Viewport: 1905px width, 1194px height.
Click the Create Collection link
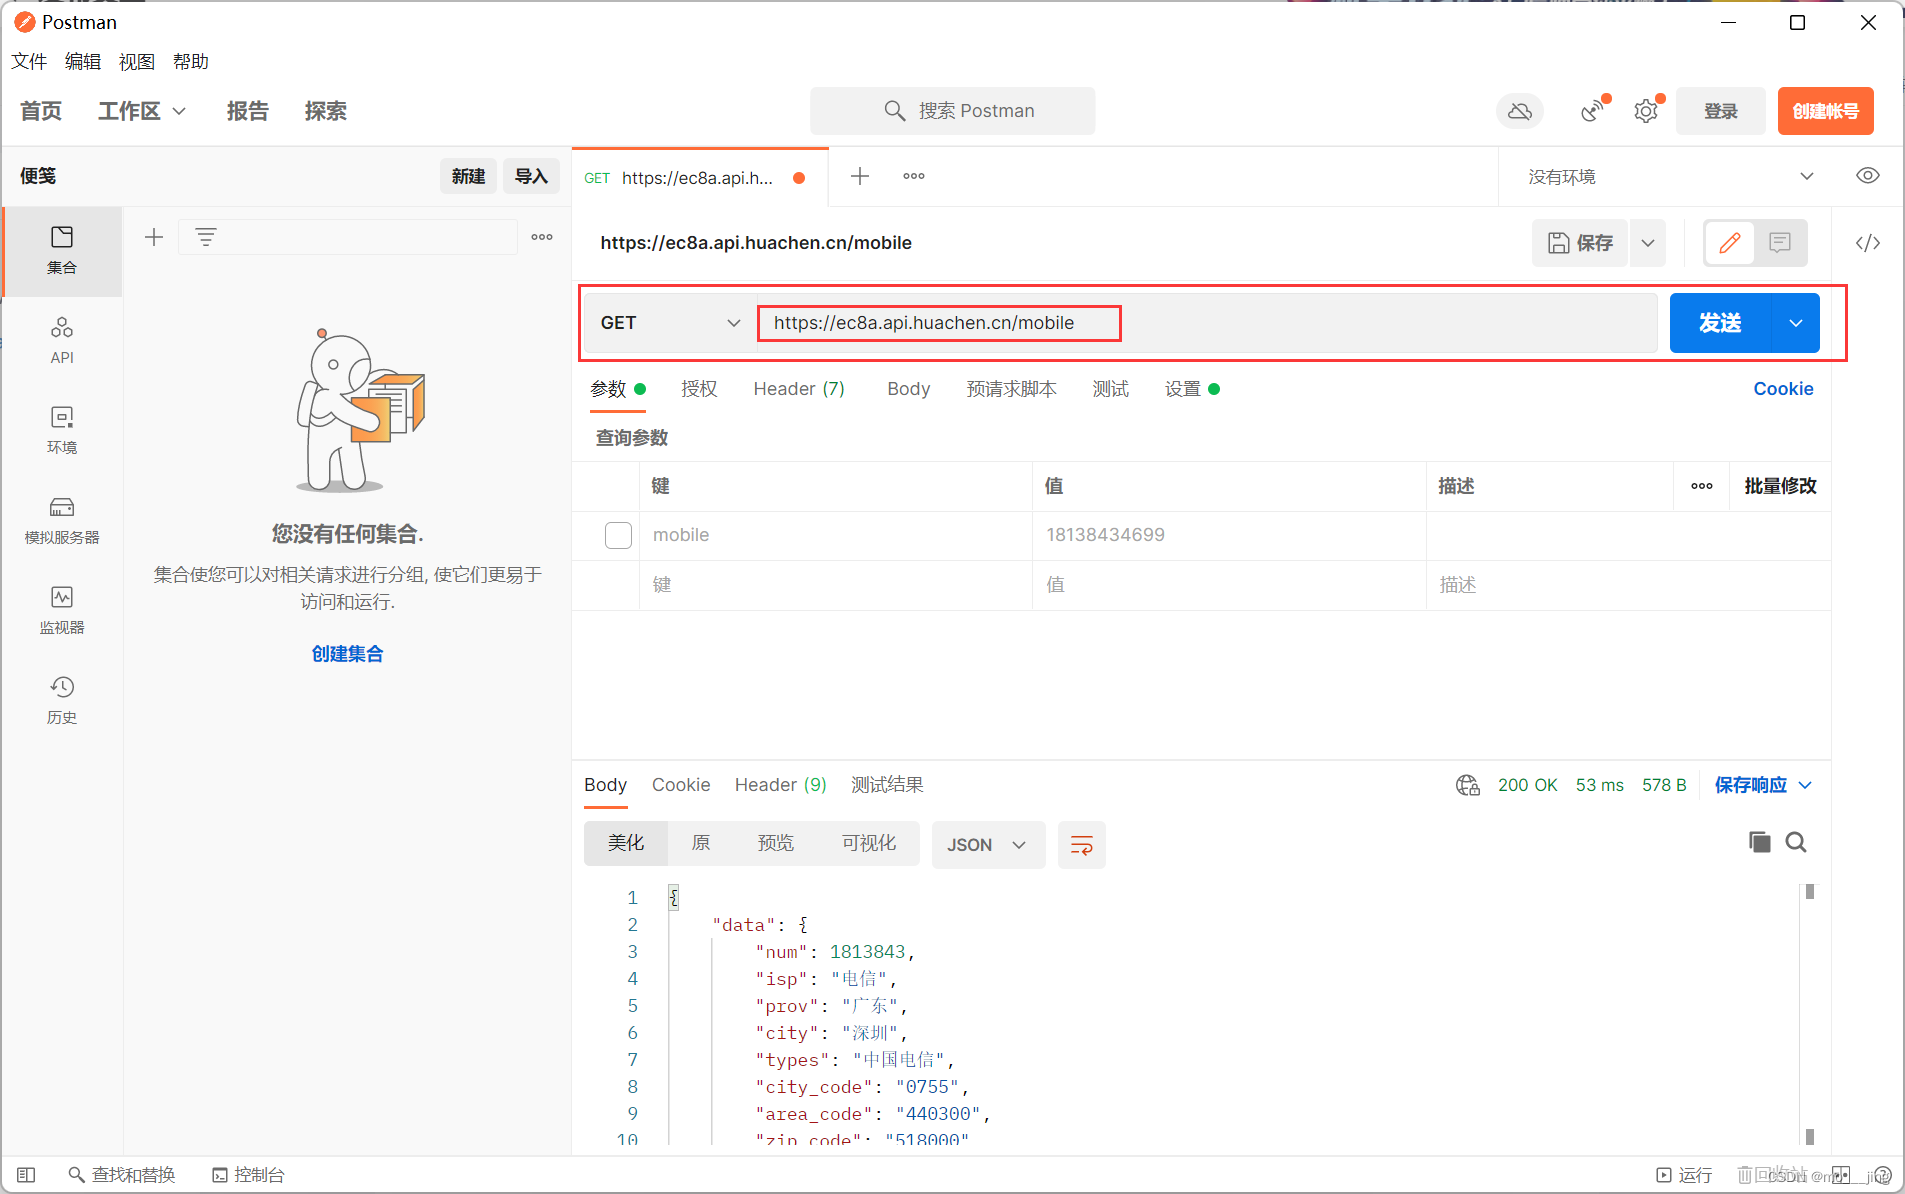coord(347,654)
